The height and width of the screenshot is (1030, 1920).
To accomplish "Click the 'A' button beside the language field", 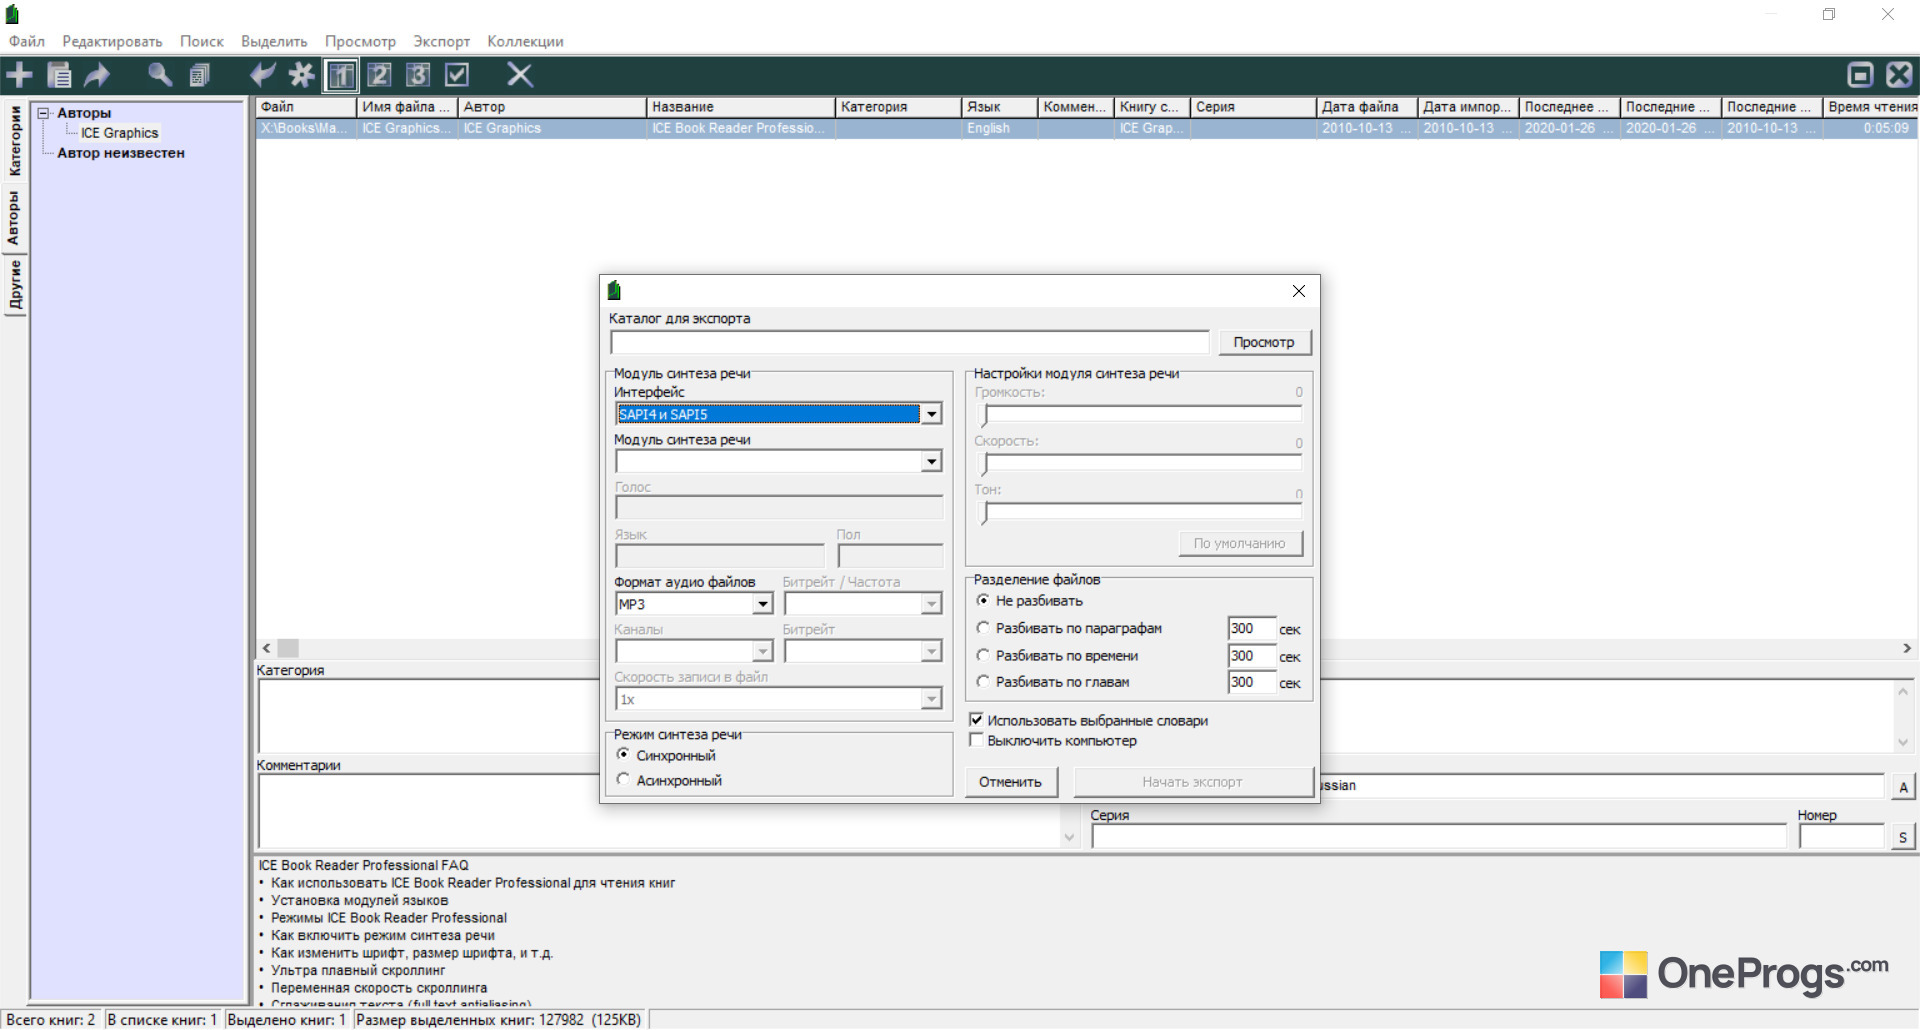I will pos(1903,787).
